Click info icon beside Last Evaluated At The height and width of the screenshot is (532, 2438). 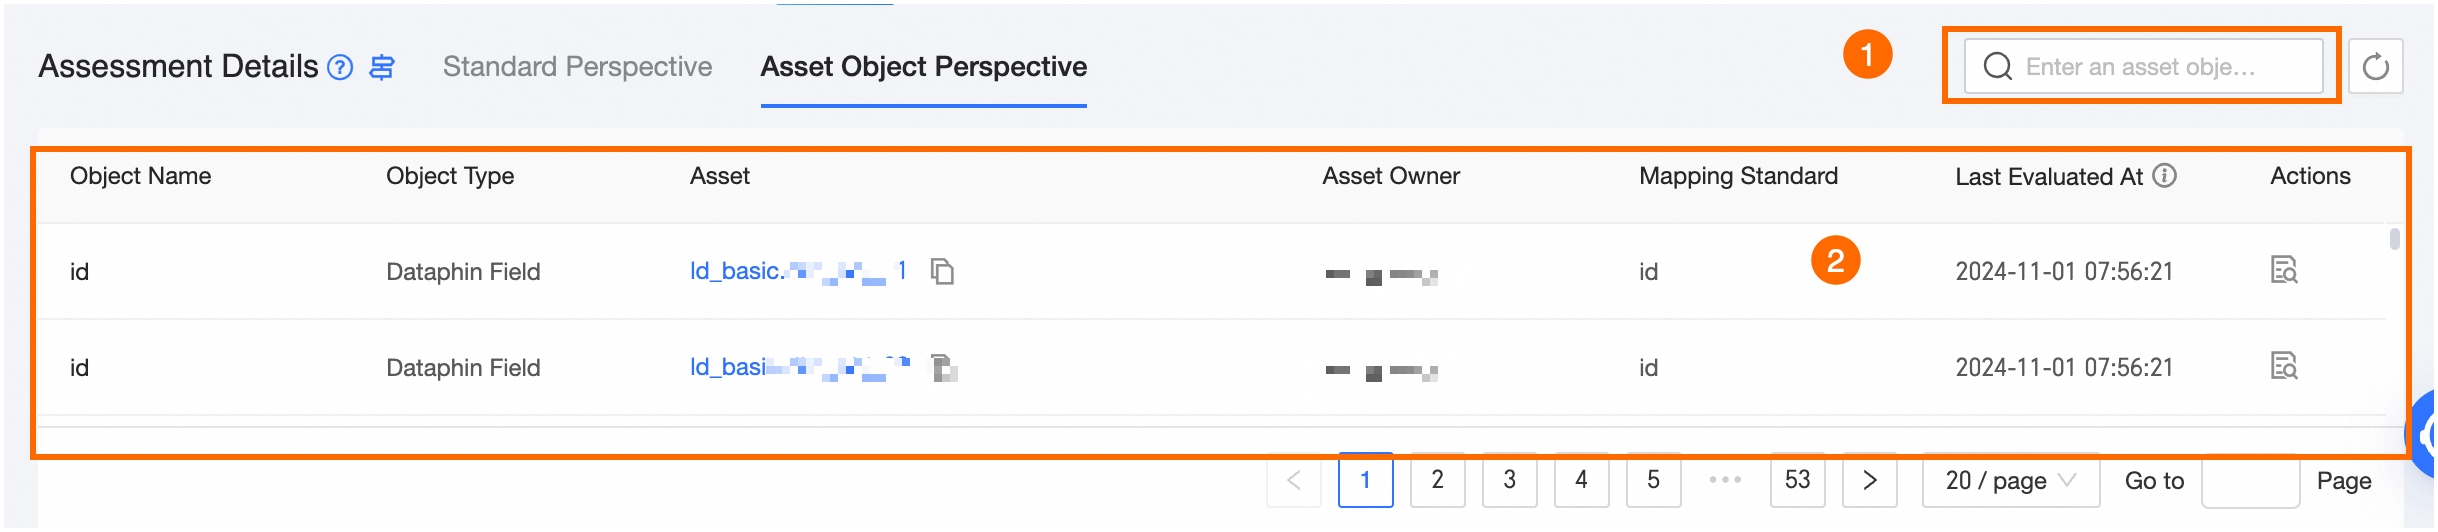(x=2165, y=176)
